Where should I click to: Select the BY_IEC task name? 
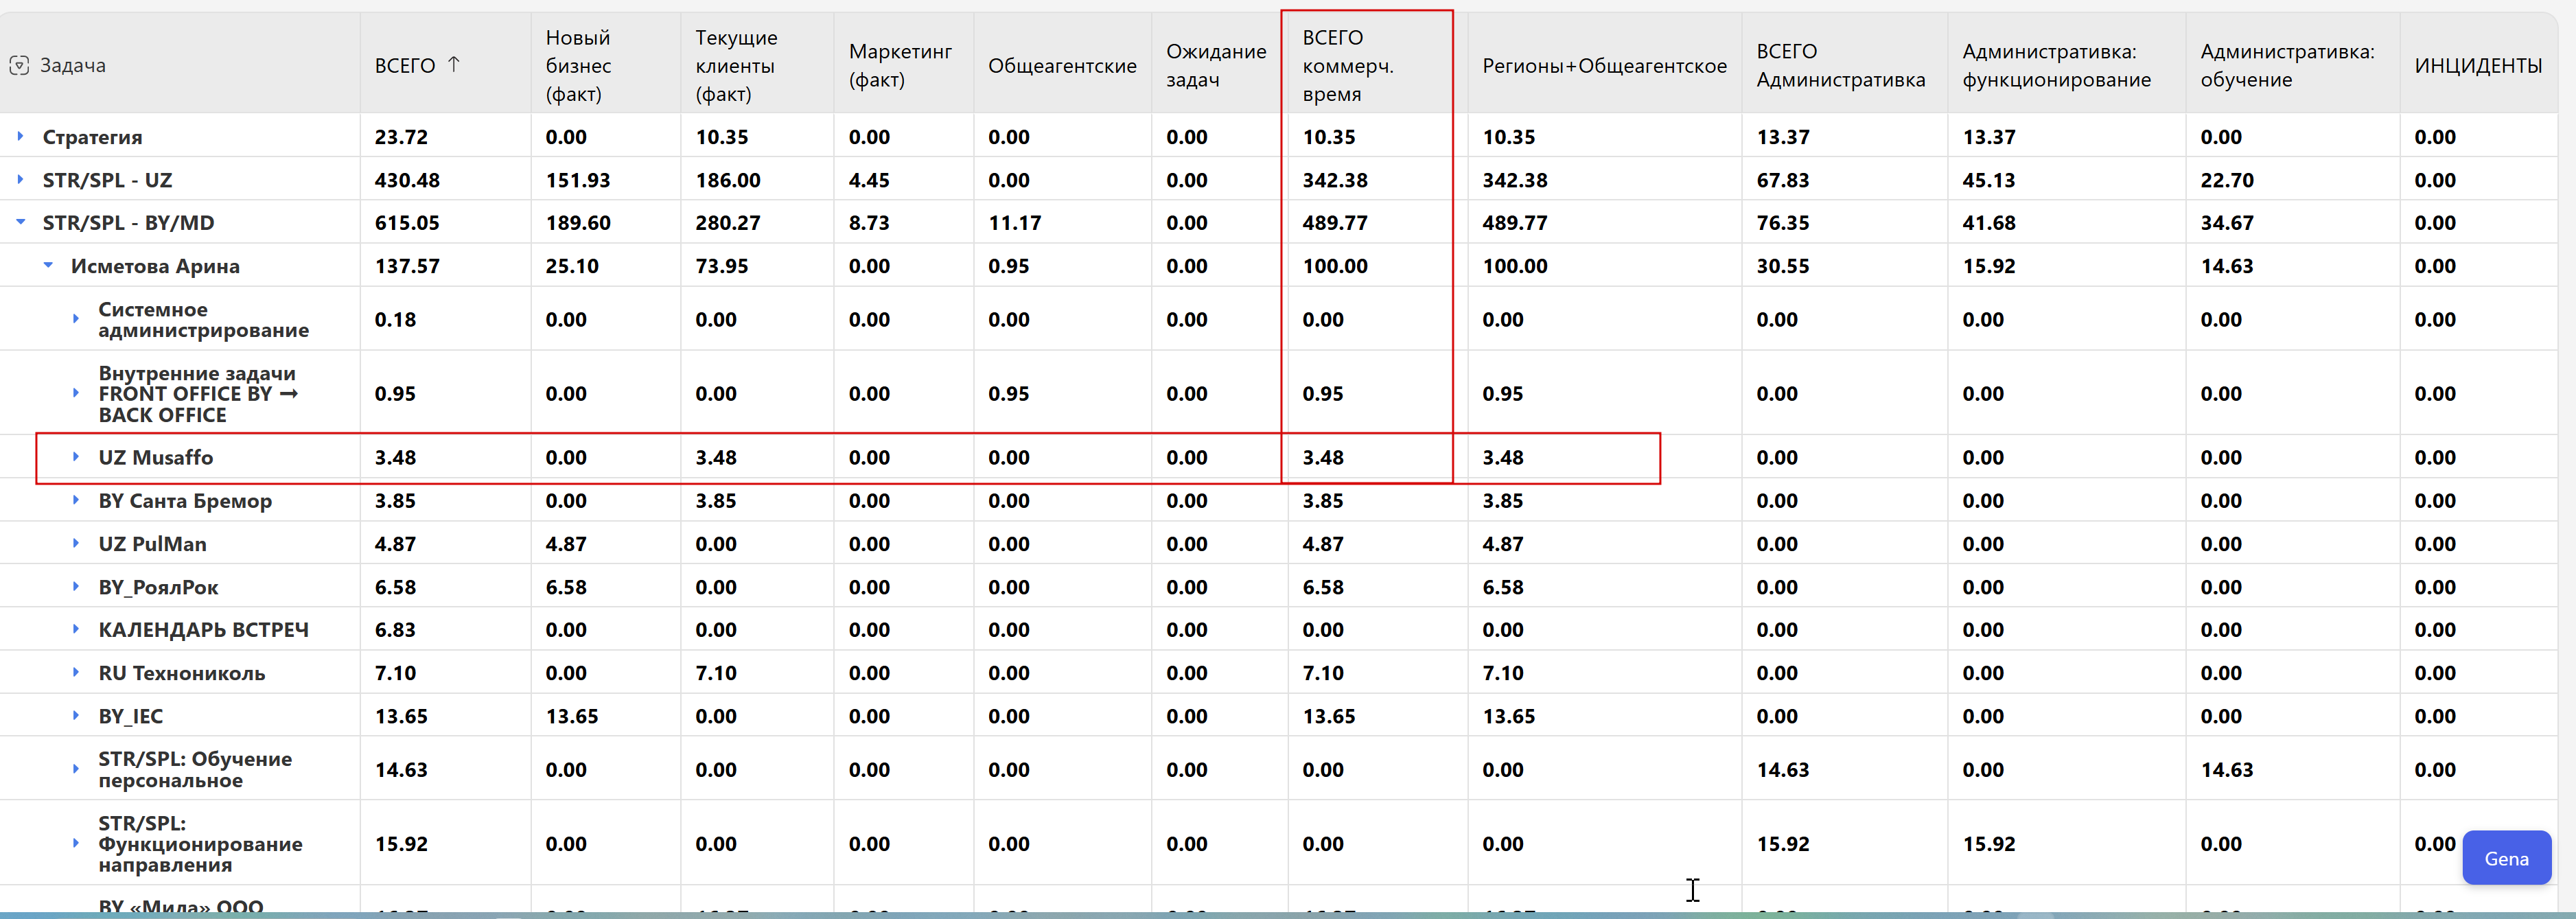tap(130, 716)
